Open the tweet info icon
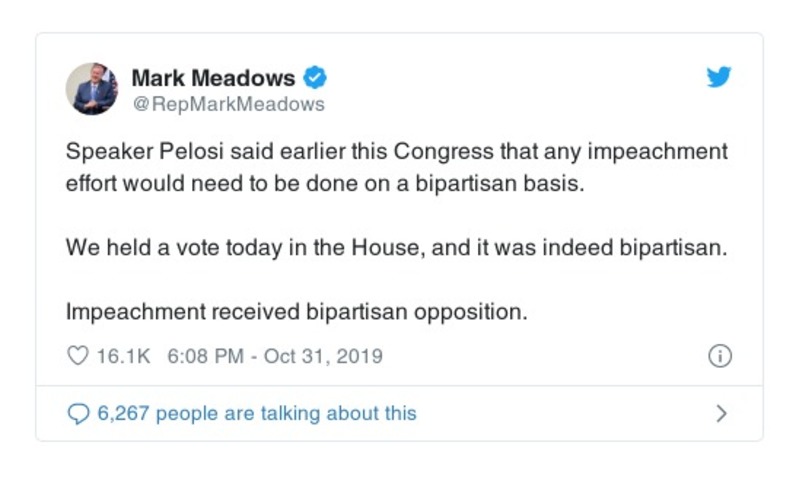This screenshot has height=490, width=799. (719, 356)
